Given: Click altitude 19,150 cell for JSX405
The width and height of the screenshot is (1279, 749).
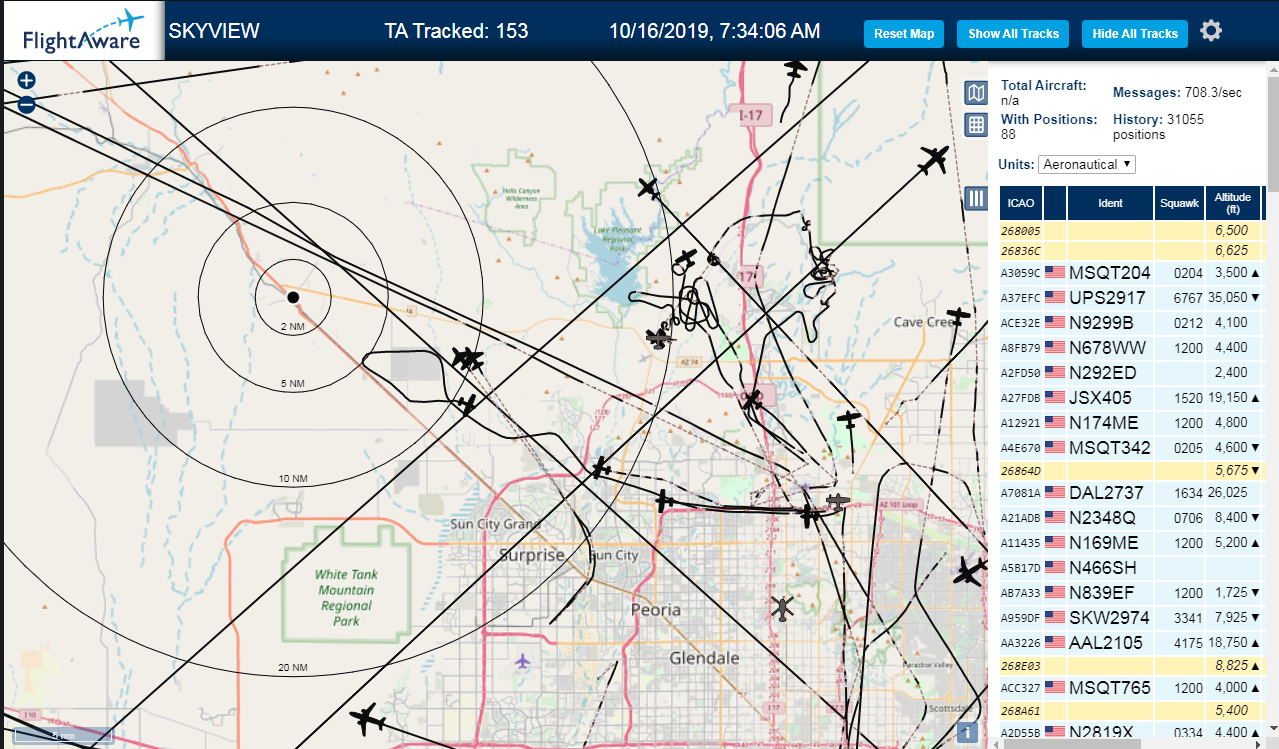Looking at the screenshot, I should click(x=1233, y=398).
